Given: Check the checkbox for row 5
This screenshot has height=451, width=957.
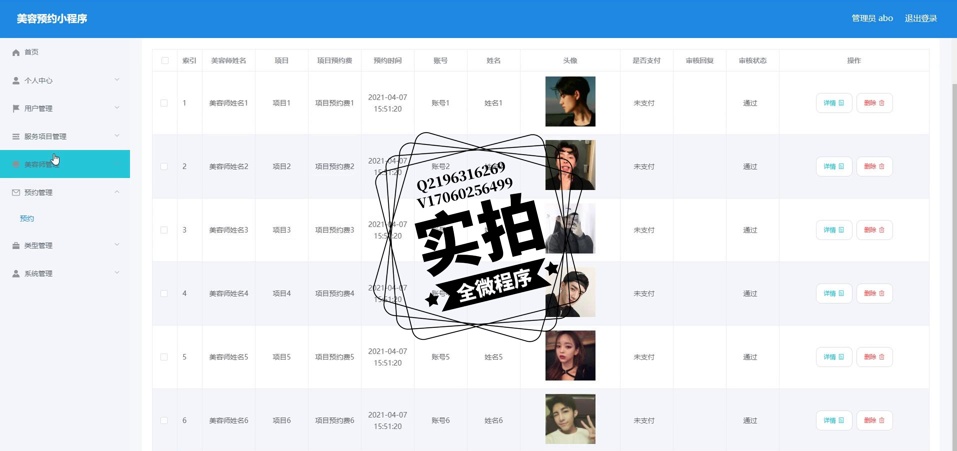Looking at the screenshot, I should click(164, 357).
